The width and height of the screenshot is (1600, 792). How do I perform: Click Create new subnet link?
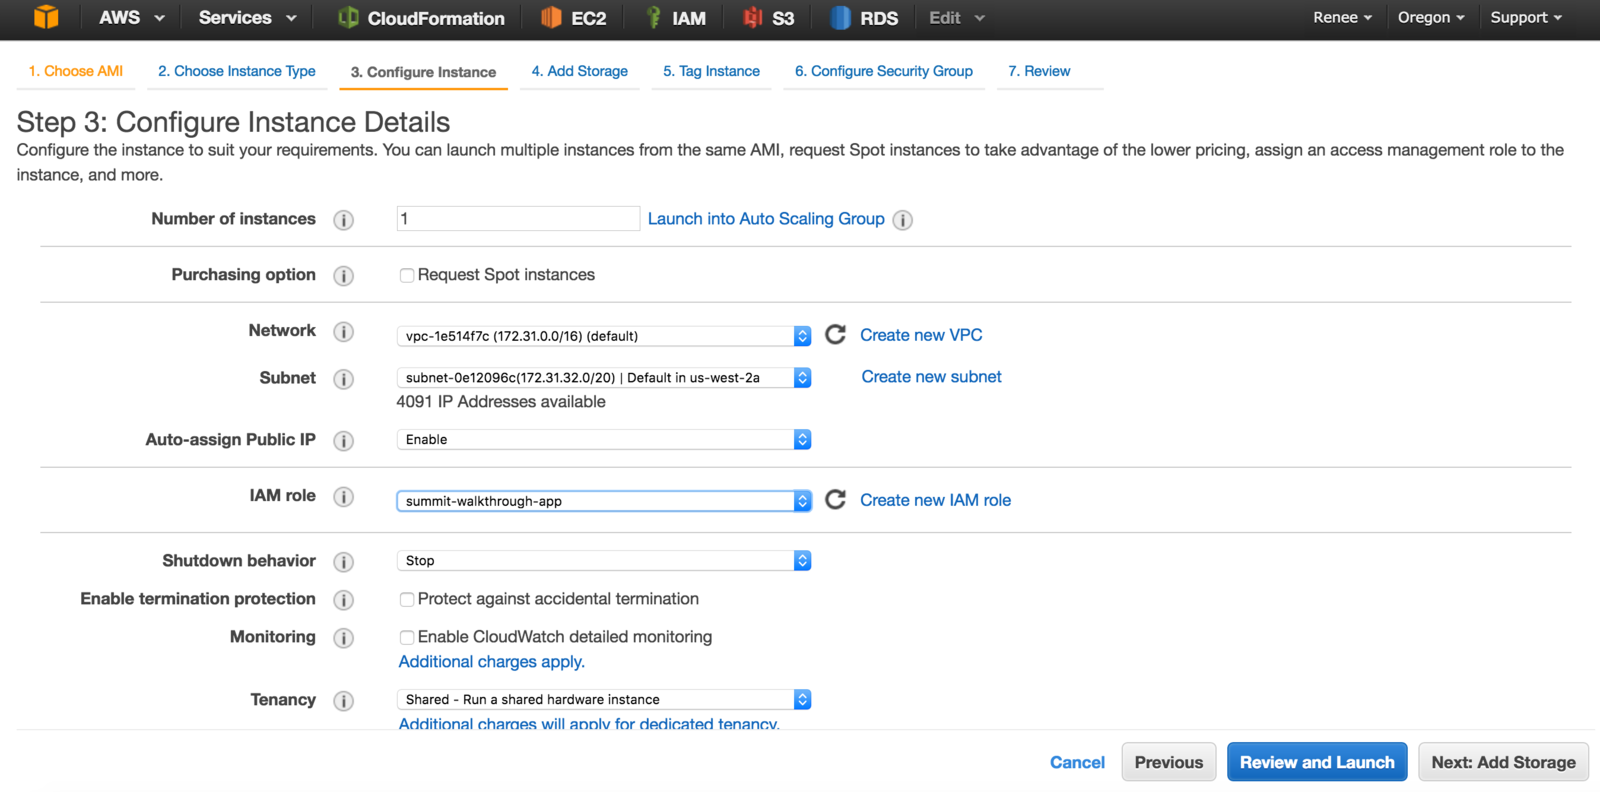click(x=931, y=377)
